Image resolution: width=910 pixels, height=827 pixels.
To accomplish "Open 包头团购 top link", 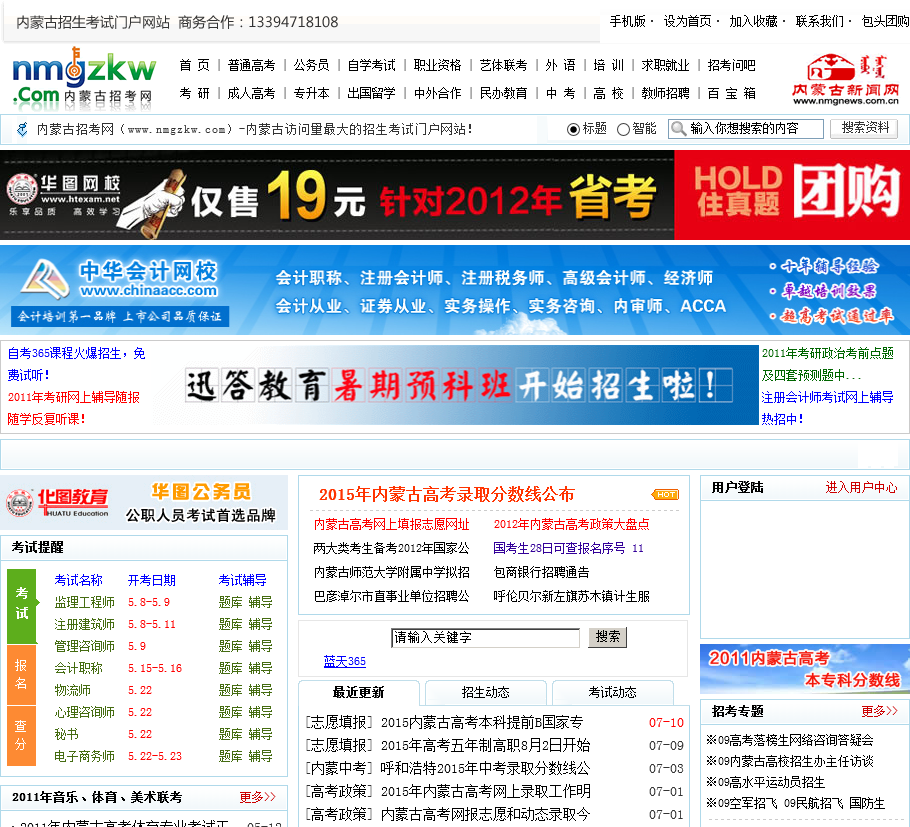I will tap(885, 21).
